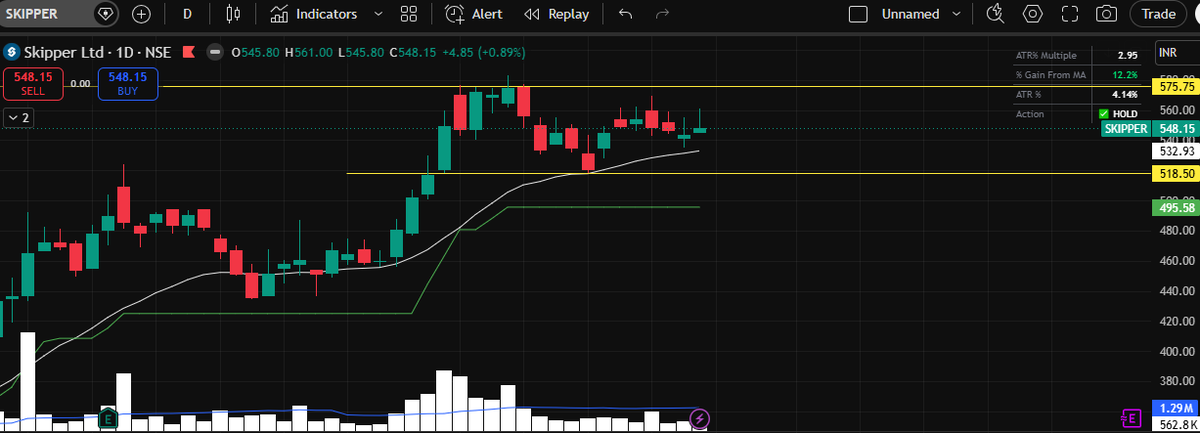
Task: Click the ATR % value 4.14%
Action: pyautogui.click(x=1127, y=94)
